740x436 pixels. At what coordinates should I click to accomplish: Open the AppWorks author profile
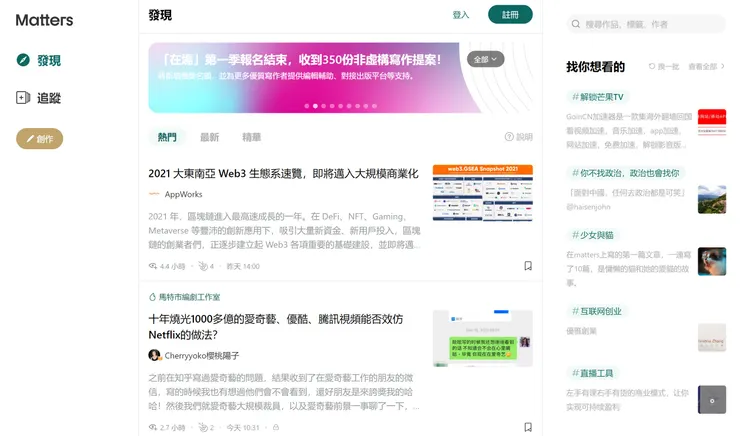(183, 194)
